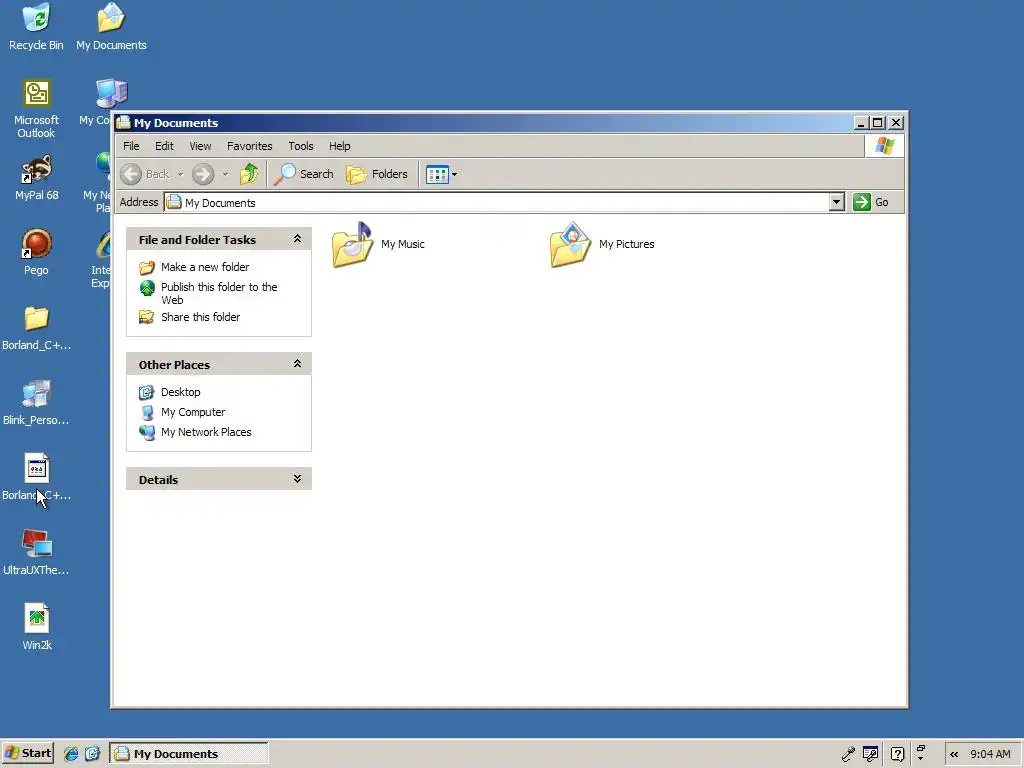Image resolution: width=1024 pixels, height=768 pixels.
Task: Open the Search magnifier toolbar button
Action: (x=304, y=174)
